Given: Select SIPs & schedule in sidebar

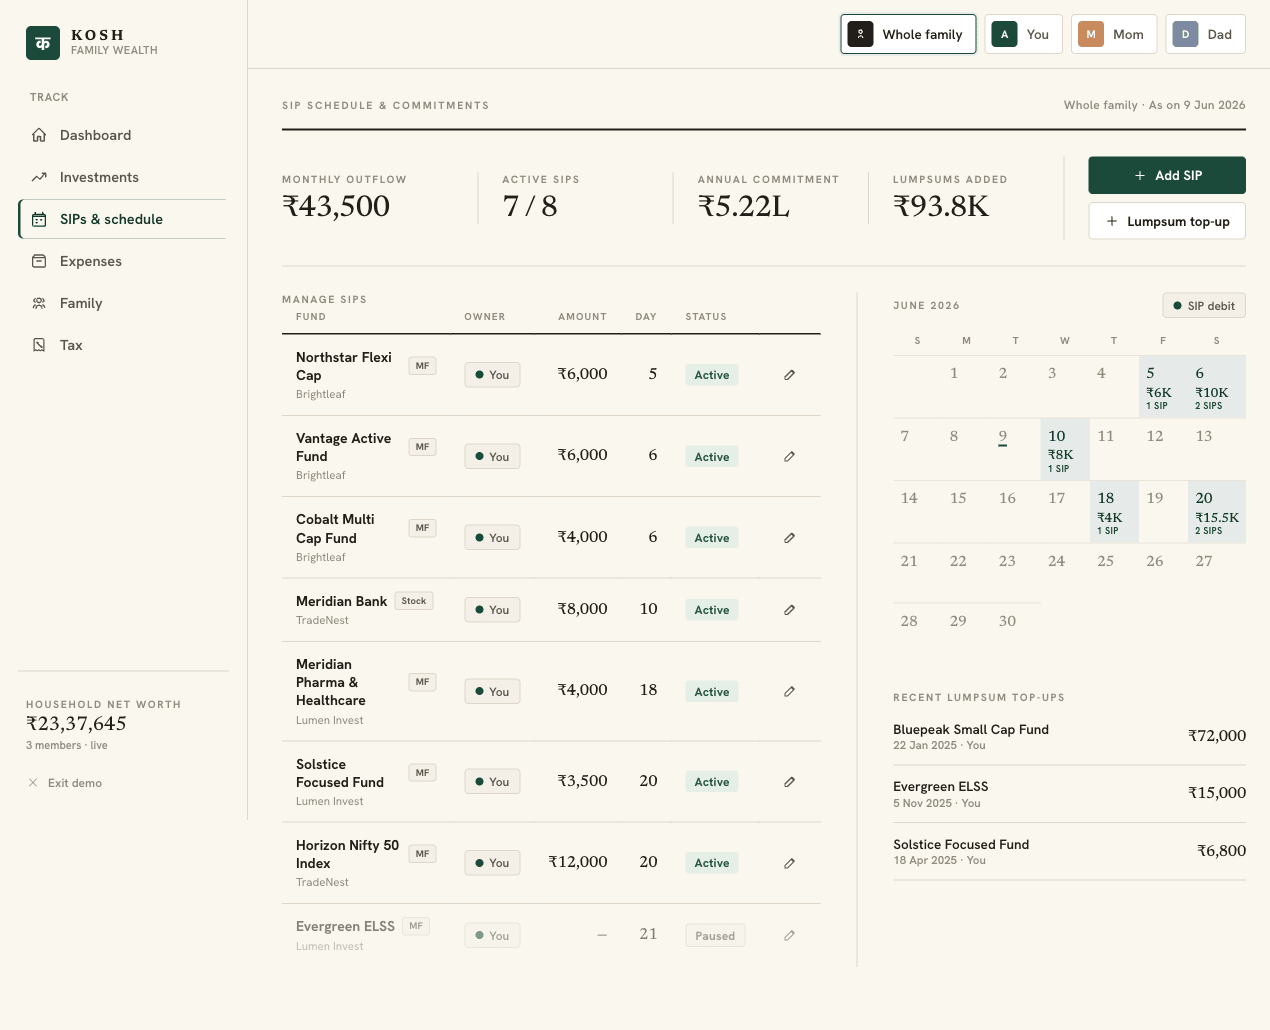Looking at the screenshot, I should coord(122,219).
